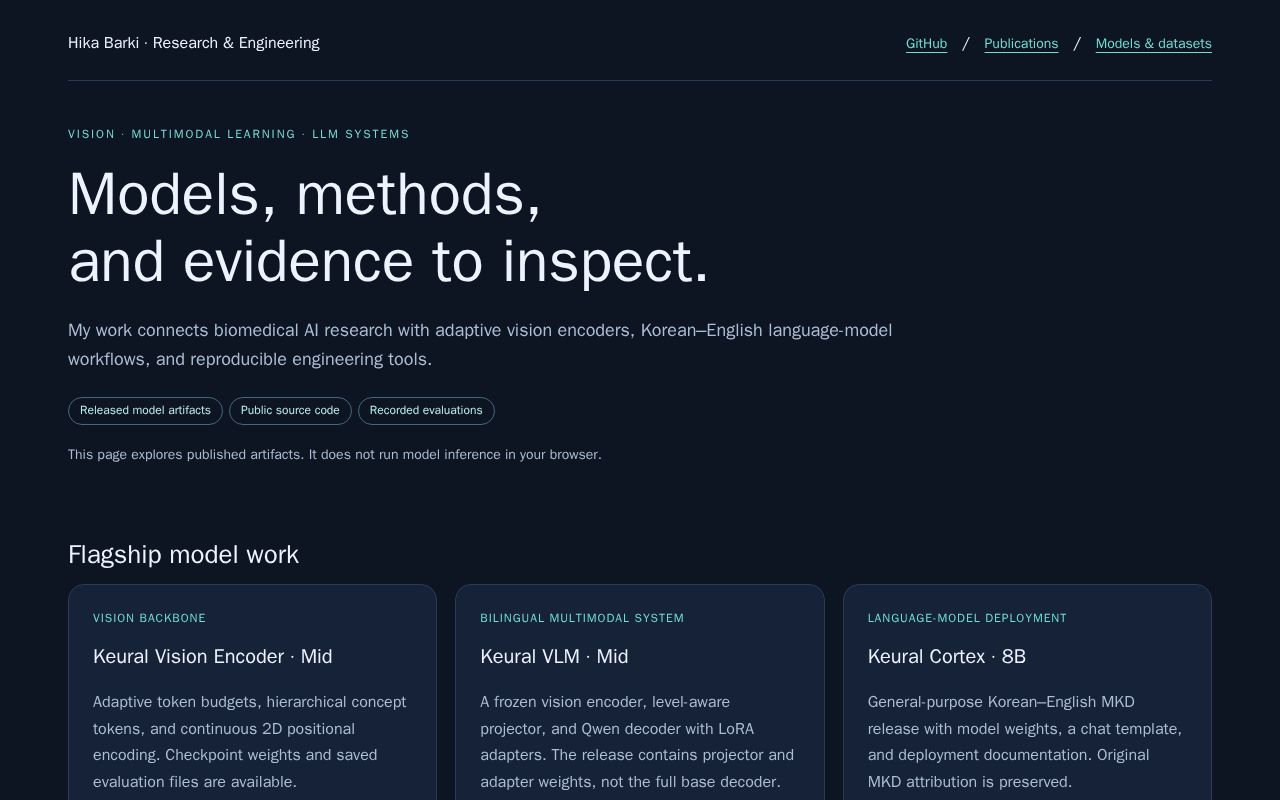The image size is (1280, 800).
Task: Click the General-purpose Korean–English MKD description
Action: [1025, 742]
